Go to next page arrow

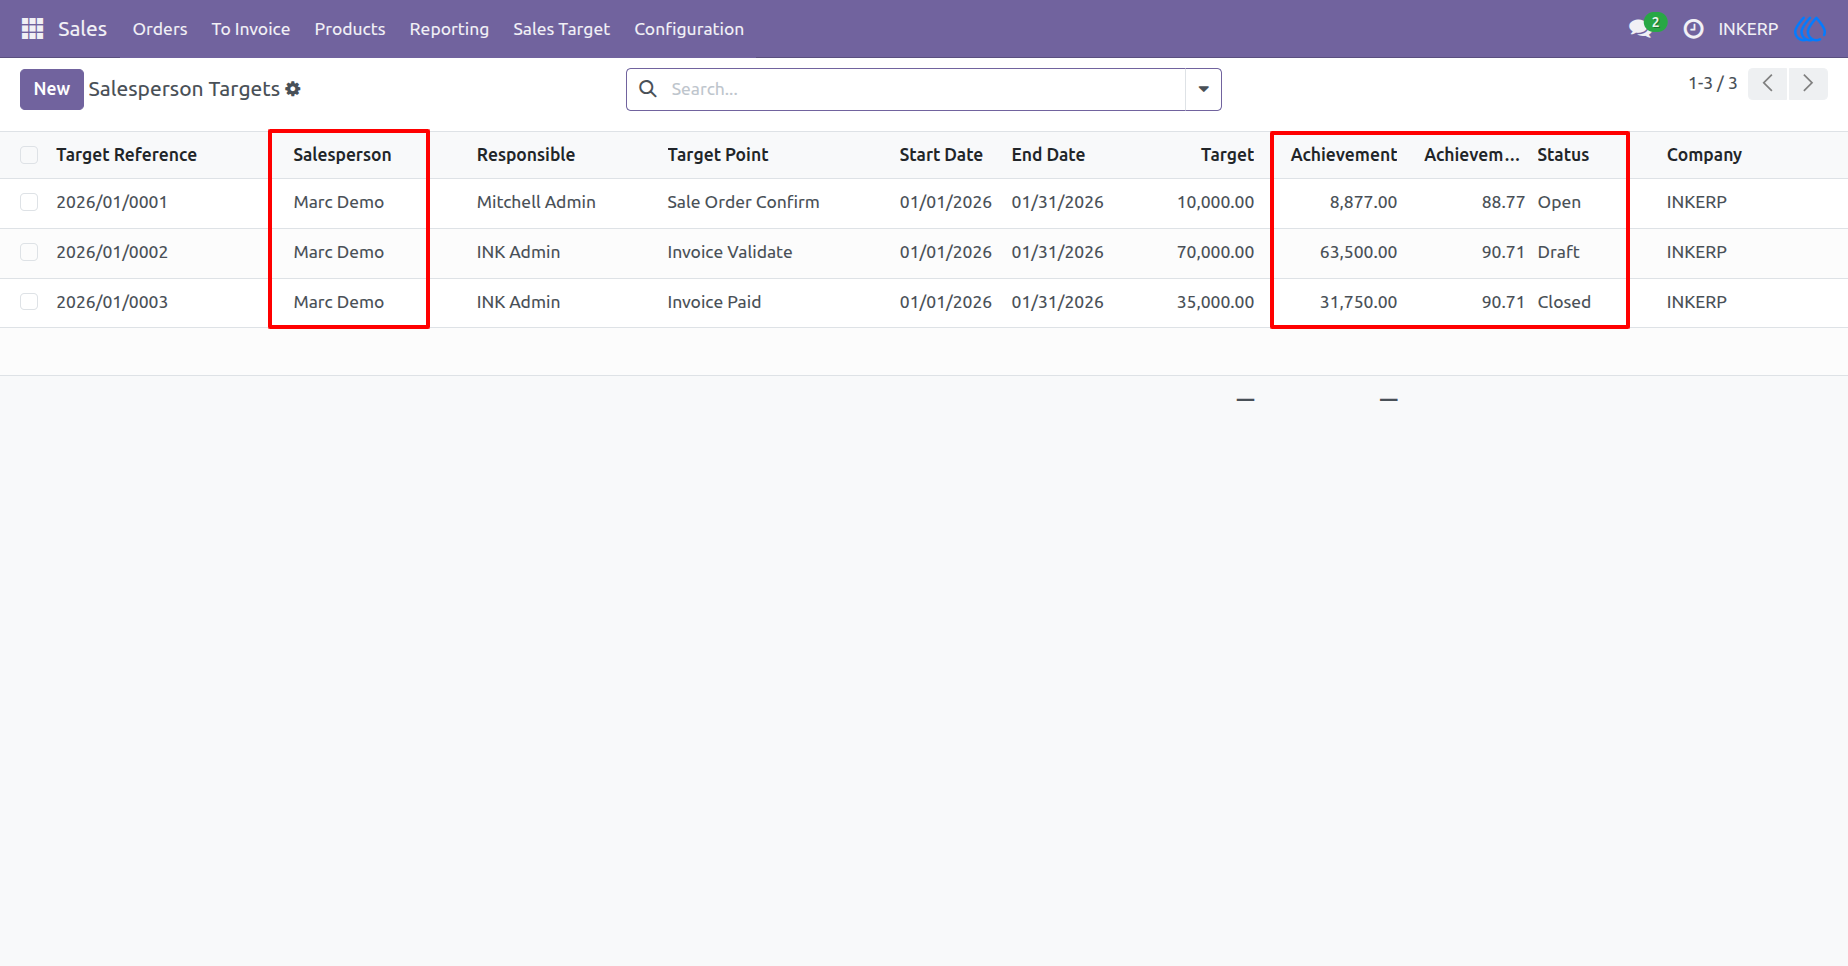(x=1808, y=84)
